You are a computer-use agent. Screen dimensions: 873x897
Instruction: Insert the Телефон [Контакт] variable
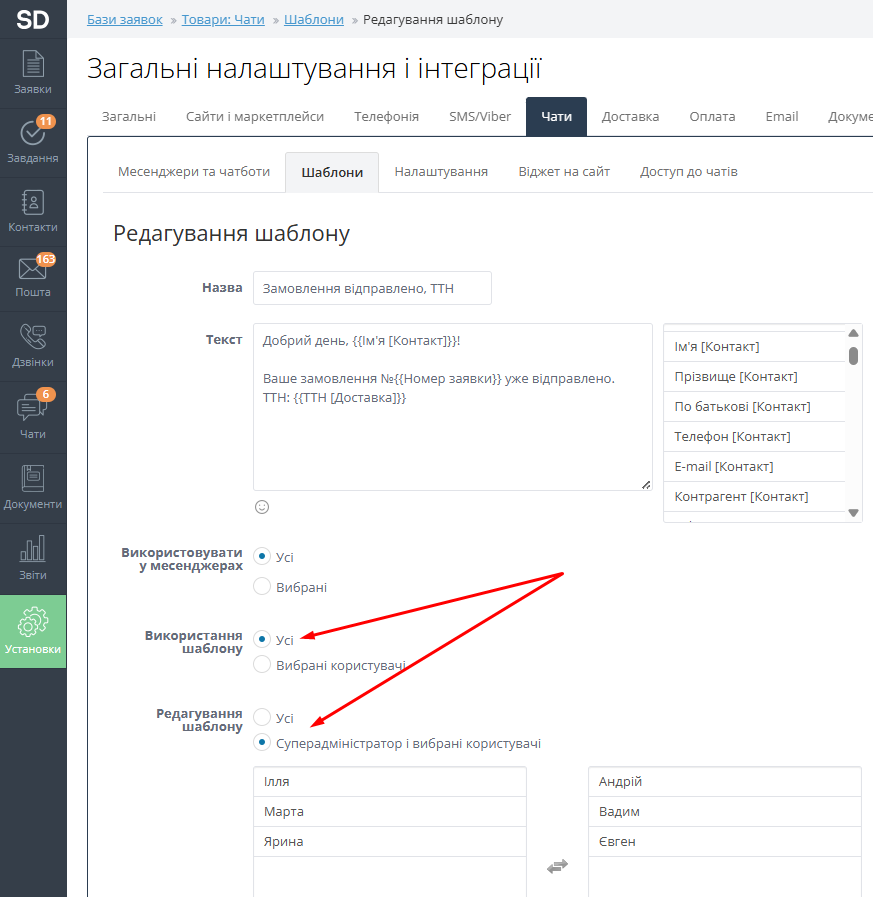coord(732,436)
